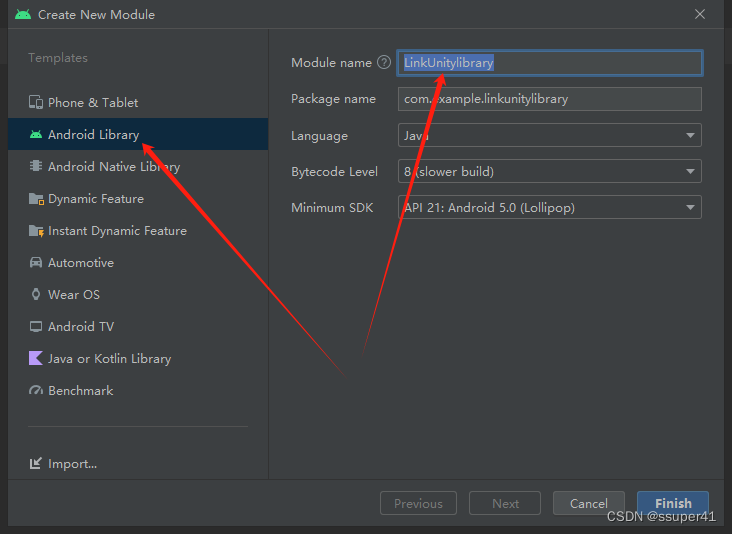
Task: Click the Module name label
Action: tap(331, 63)
